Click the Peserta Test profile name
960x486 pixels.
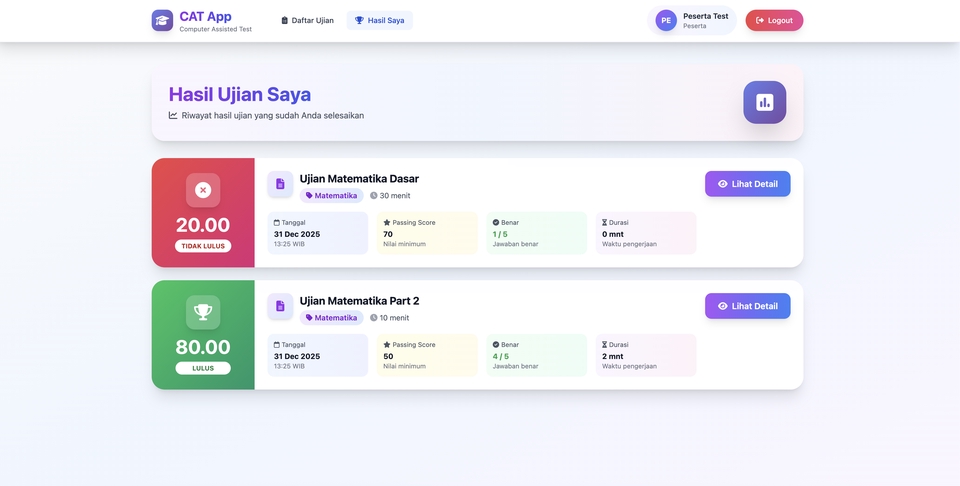click(x=705, y=16)
